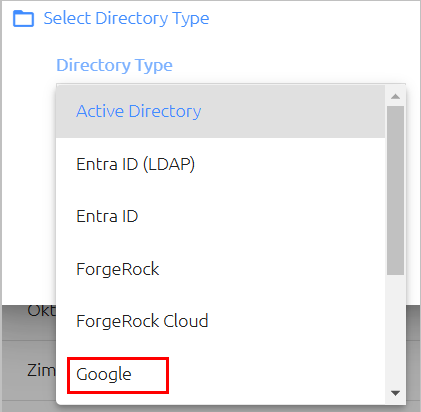Select the plain Entra ID option
The height and width of the screenshot is (412, 421).
220,216
